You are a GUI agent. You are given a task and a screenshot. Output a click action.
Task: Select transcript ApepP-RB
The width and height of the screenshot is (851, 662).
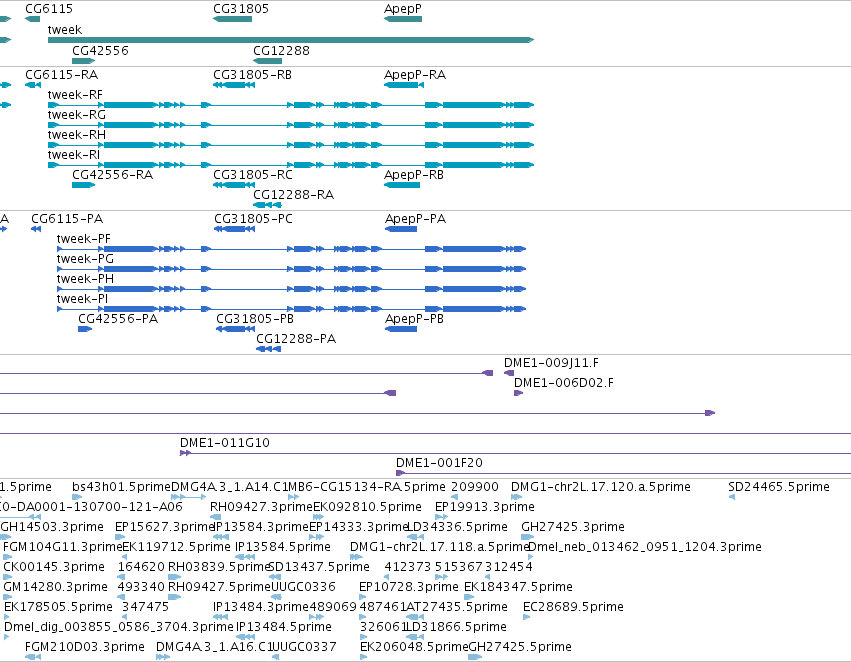click(402, 185)
